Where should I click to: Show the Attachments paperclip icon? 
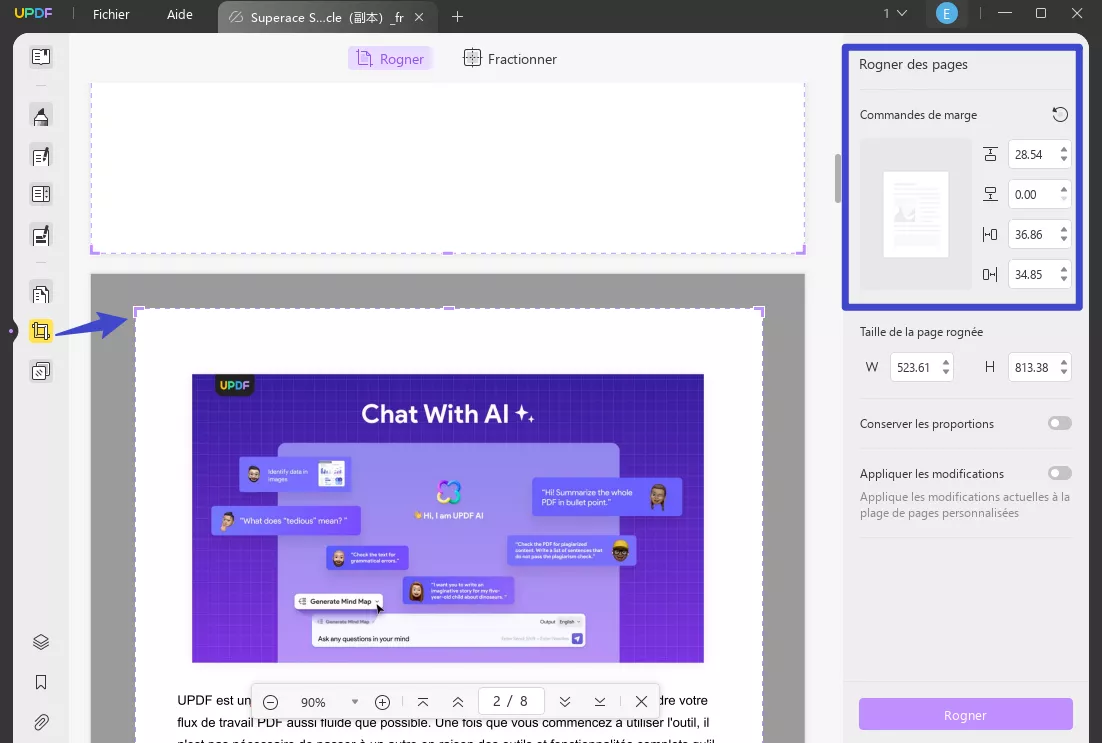point(41,722)
